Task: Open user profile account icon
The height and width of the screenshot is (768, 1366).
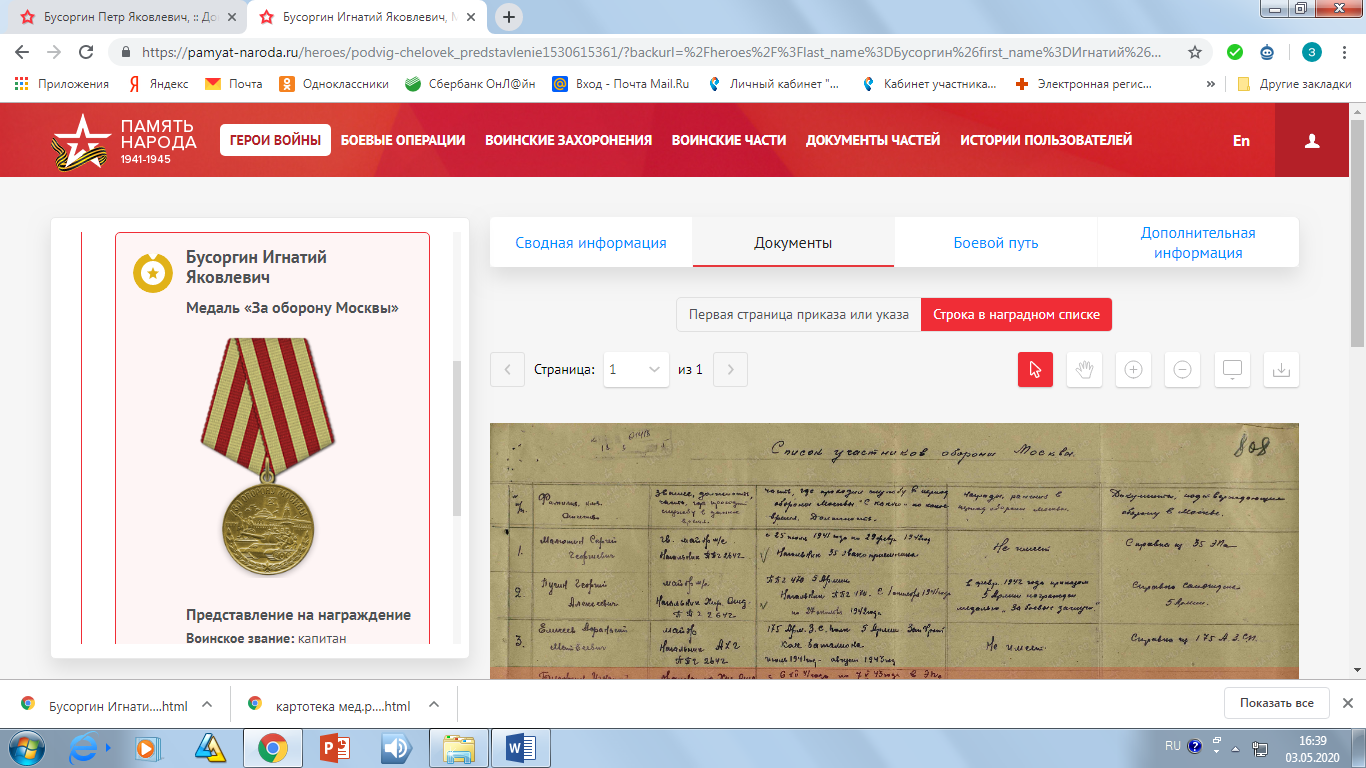Action: pyautogui.click(x=1312, y=141)
